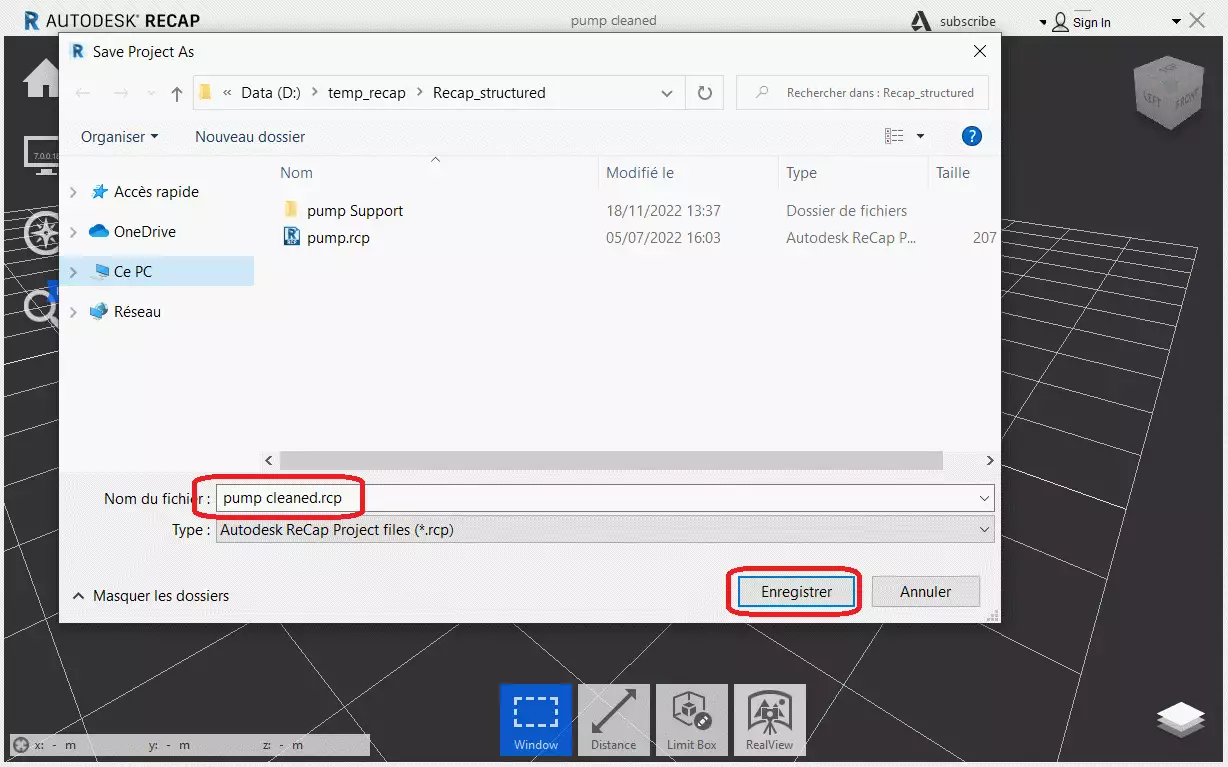Image resolution: width=1228 pixels, height=767 pixels.
Task: Click the search field Rechercher dans Recap_structured
Action: [x=862, y=93]
